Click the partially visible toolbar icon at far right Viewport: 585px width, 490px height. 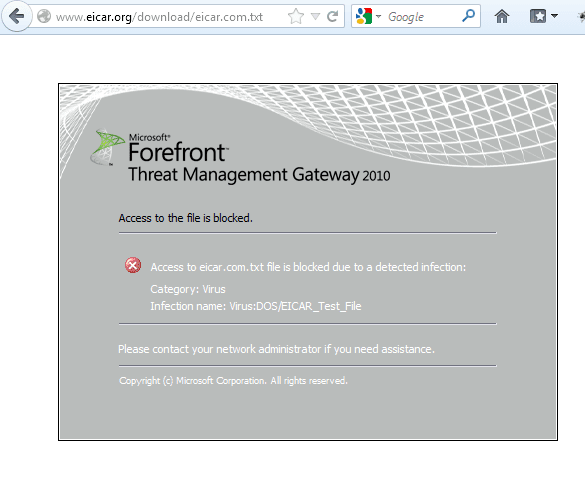(x=581, y=16)
